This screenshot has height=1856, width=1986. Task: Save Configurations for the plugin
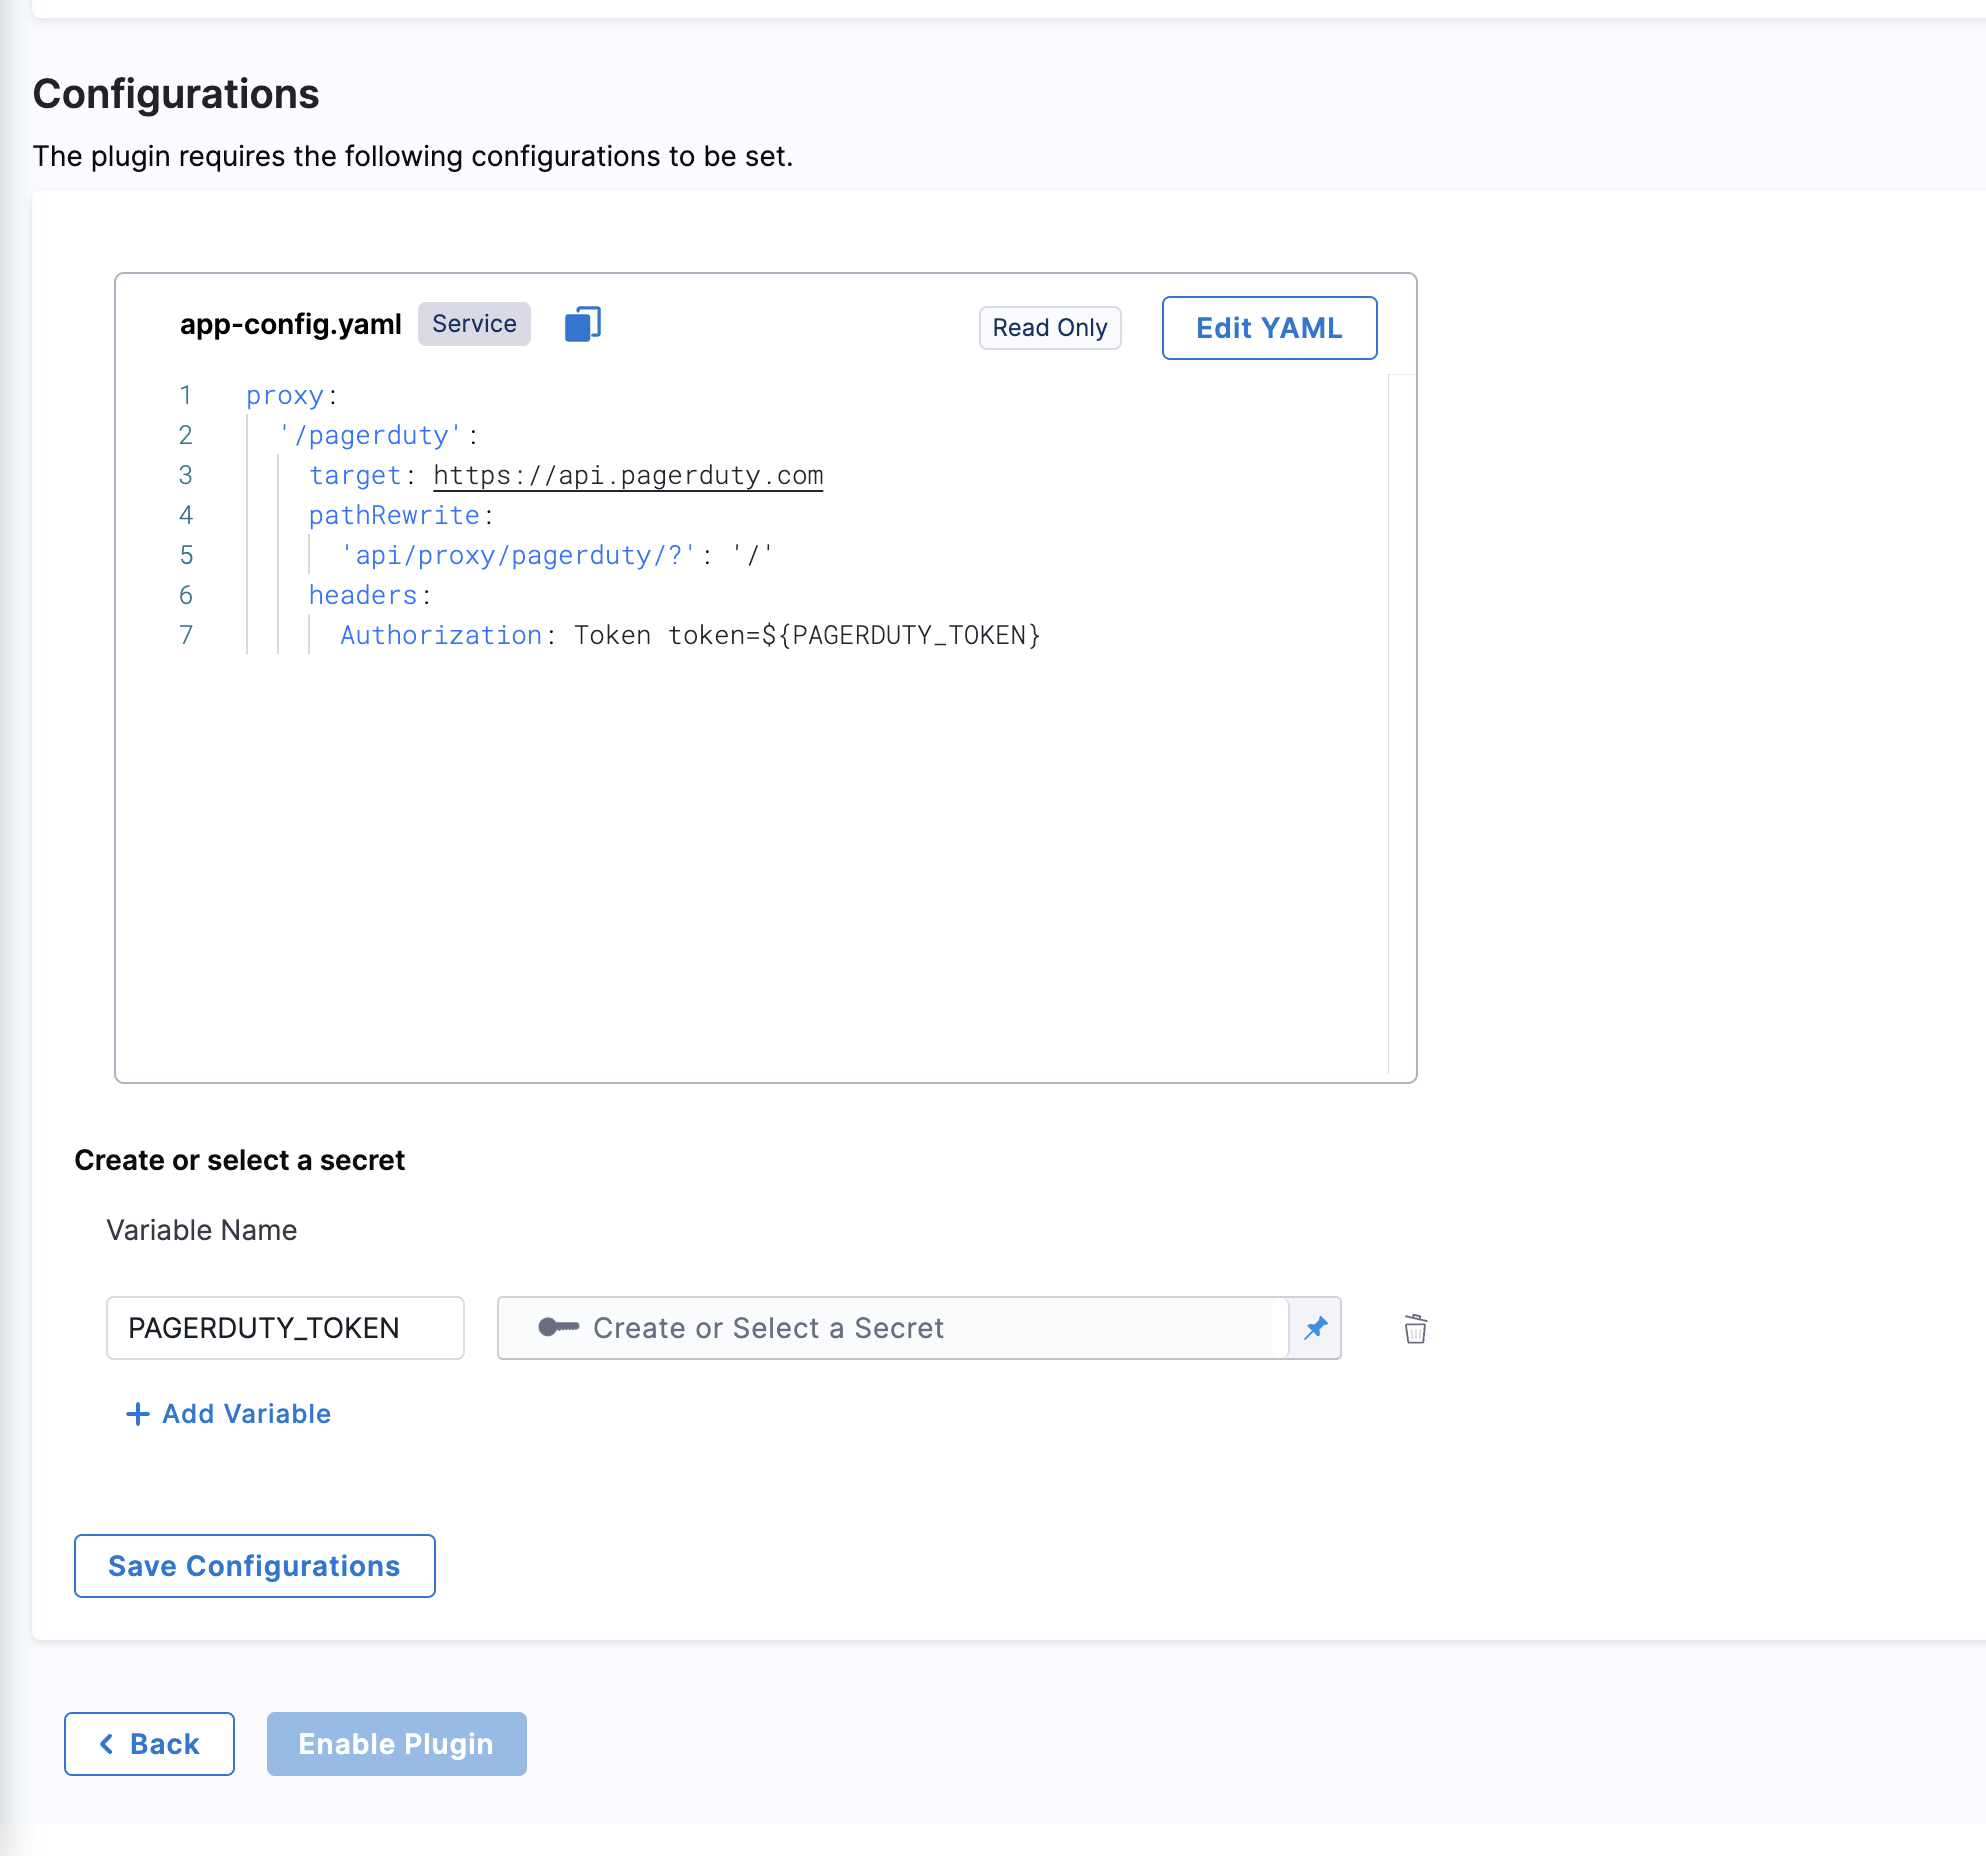255,1566
